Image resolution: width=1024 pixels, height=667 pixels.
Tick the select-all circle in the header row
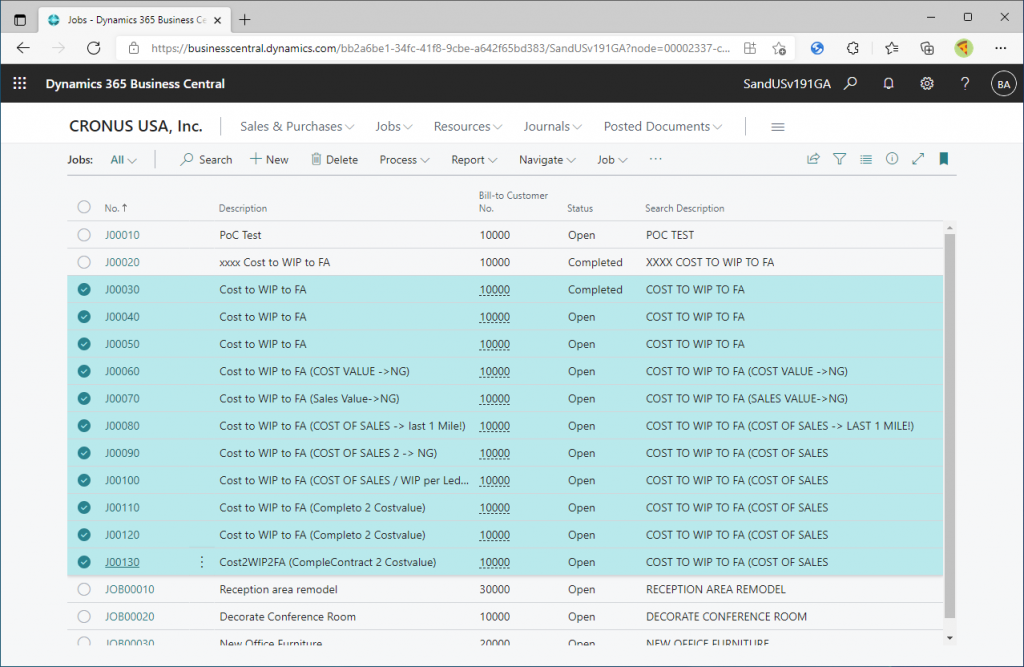click(84, 208)
